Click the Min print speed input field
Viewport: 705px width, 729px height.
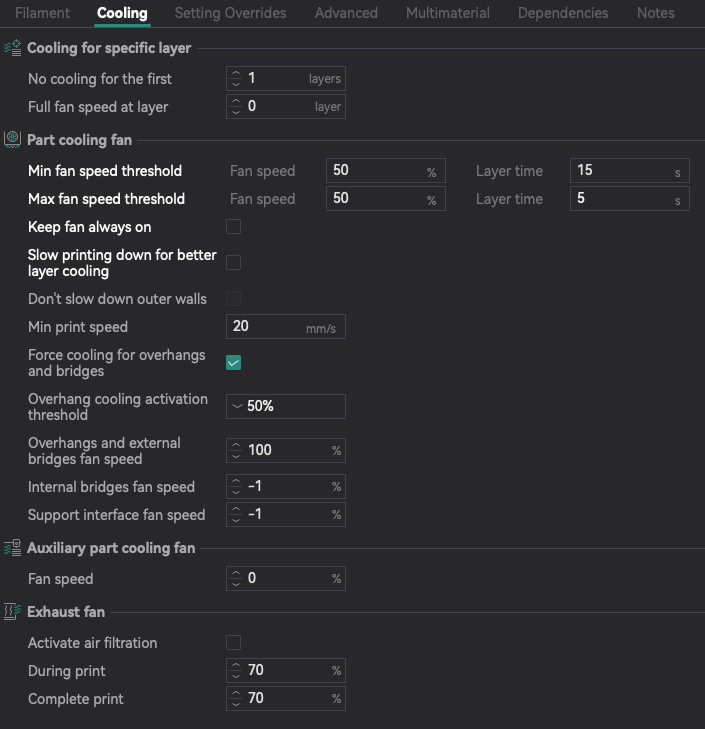(x=286, y=326)
